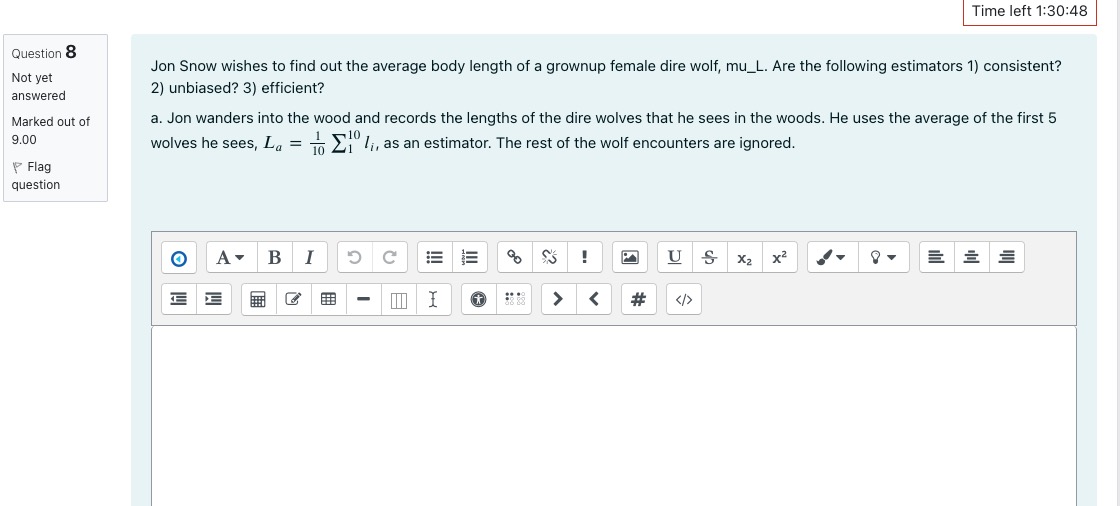The width and height of the screenshot is (1120, 506).
Task: Toggle strikethrough formatting
Action: click(x=709, y=258)
